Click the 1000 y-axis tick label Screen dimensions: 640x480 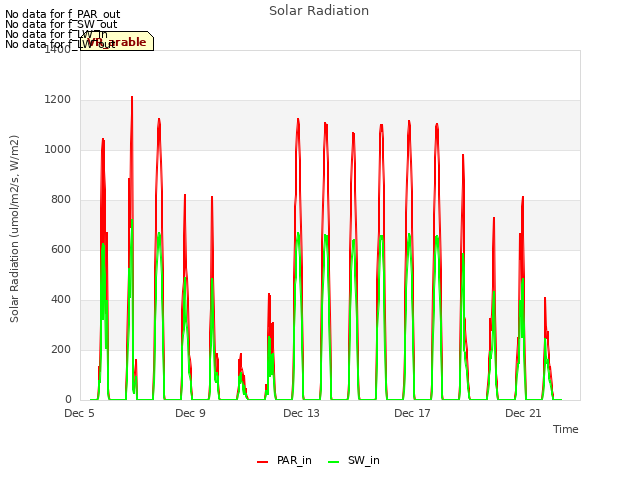(x=58, y=150)
